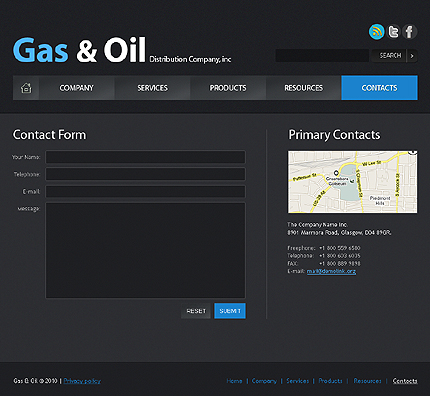Viewport: 430px width, 396px height.
Task: Click the footer Products link
Action: click(330, 381)
